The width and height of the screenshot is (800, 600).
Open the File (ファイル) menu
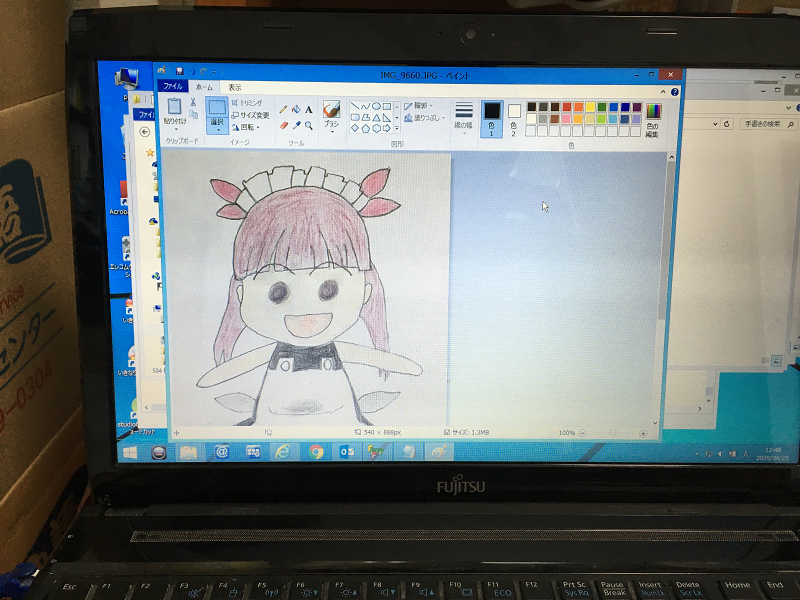(173, 88)
